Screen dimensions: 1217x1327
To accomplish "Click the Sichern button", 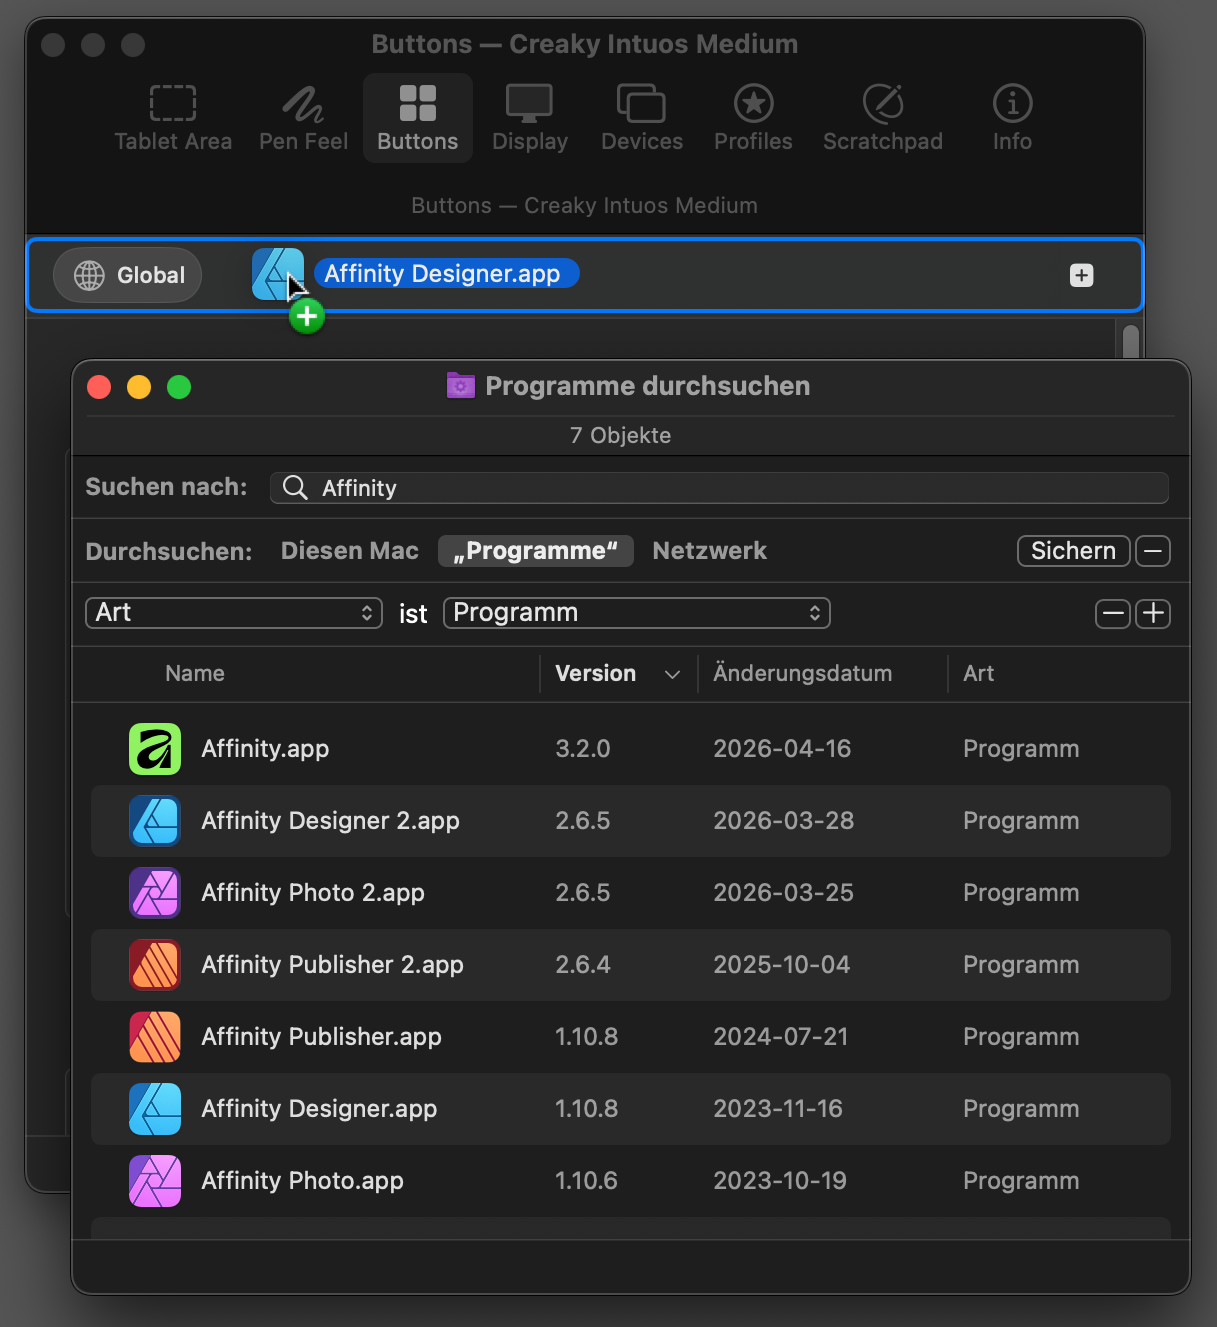I will (x=1074, y=551).
